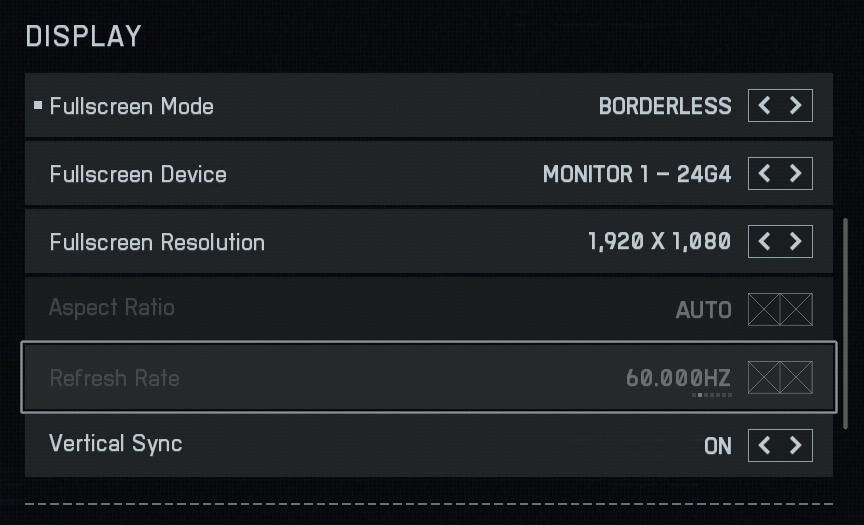The height and width of the screenshot is (525, 864).
Task: Click right arrow for Fullscreen Mode
Action: coord(796,105)
